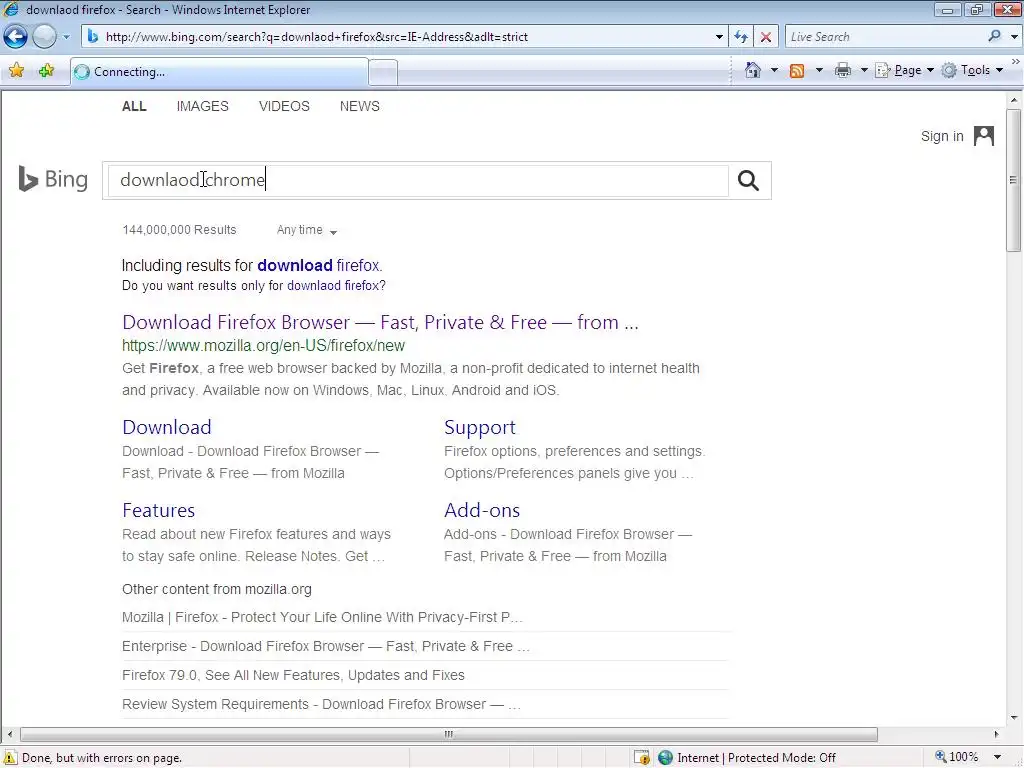Switch to Bing NEWS tab

359,106
